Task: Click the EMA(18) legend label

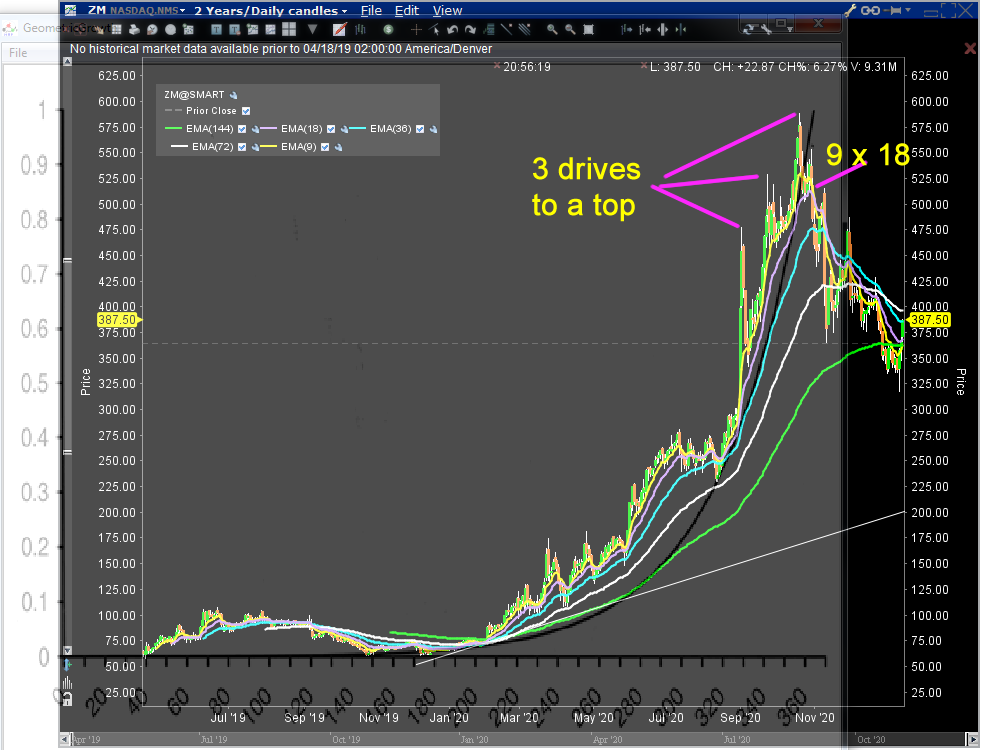Action: click(x=302, y=129)
